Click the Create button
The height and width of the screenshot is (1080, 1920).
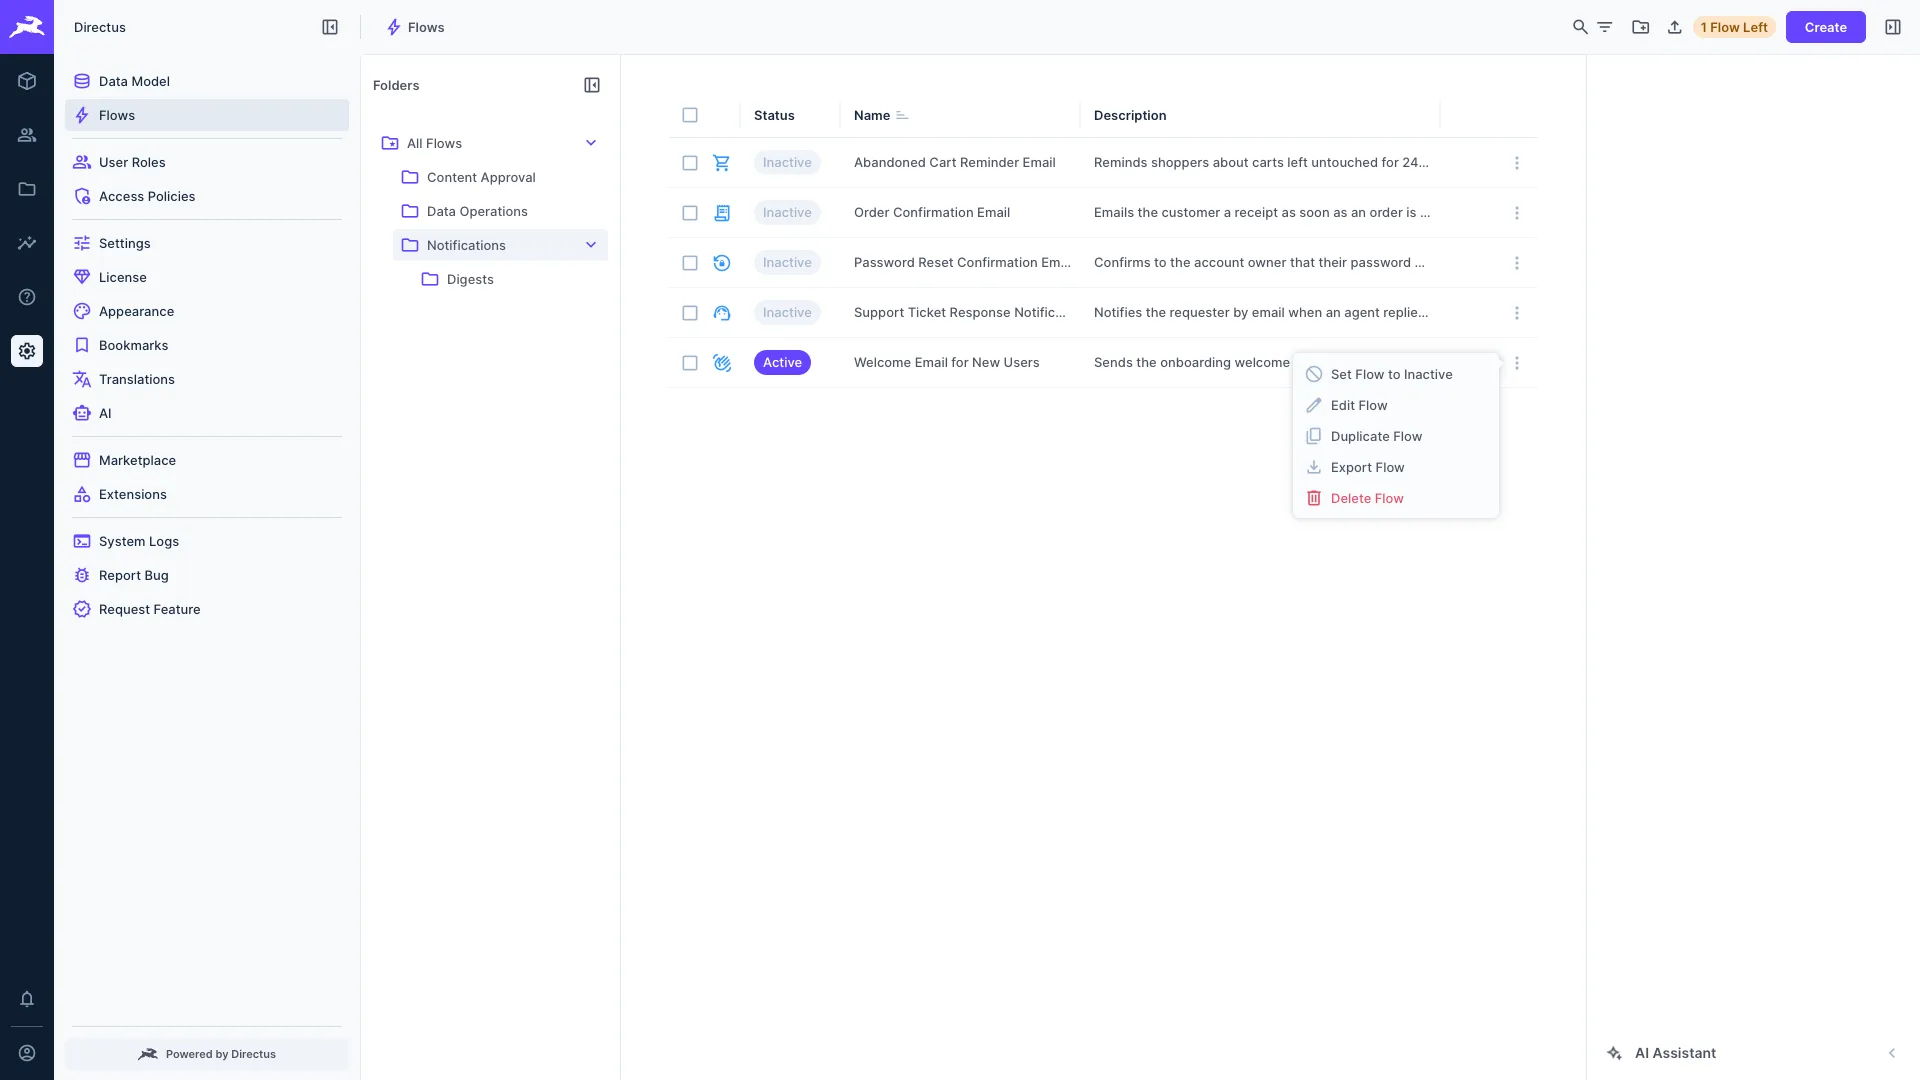(x=1825, y=27)
